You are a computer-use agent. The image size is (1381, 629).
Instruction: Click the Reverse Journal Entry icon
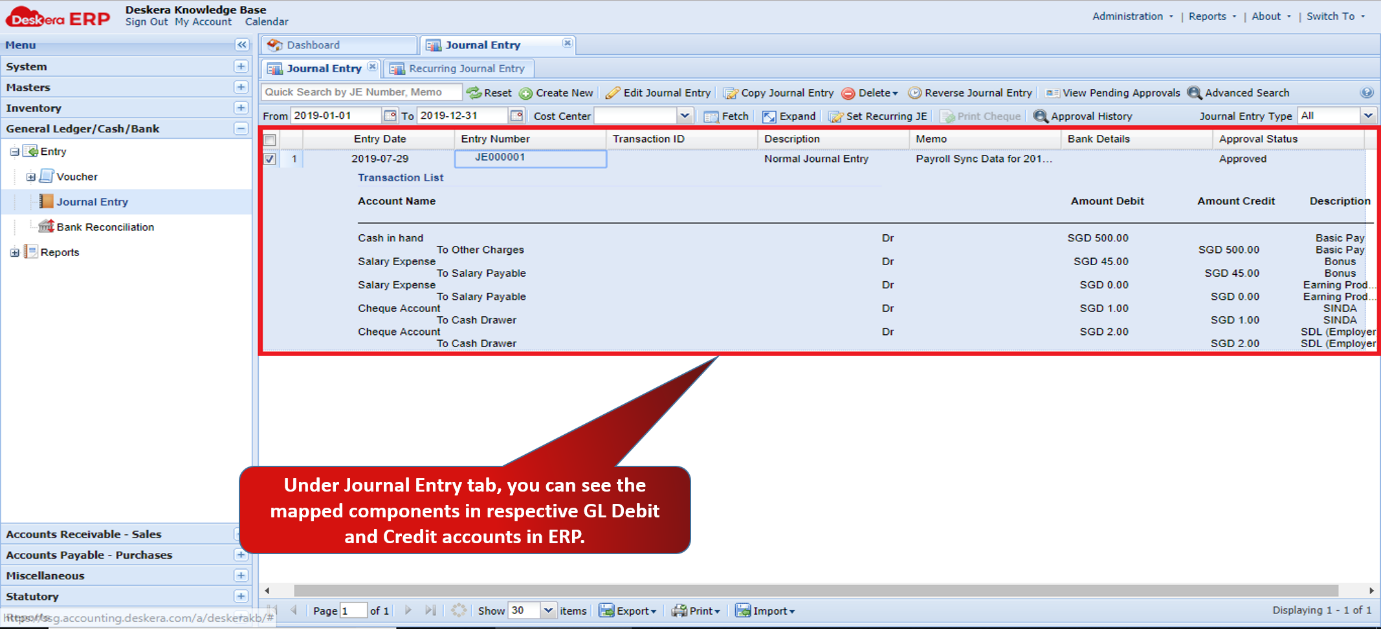coord(915,93)
